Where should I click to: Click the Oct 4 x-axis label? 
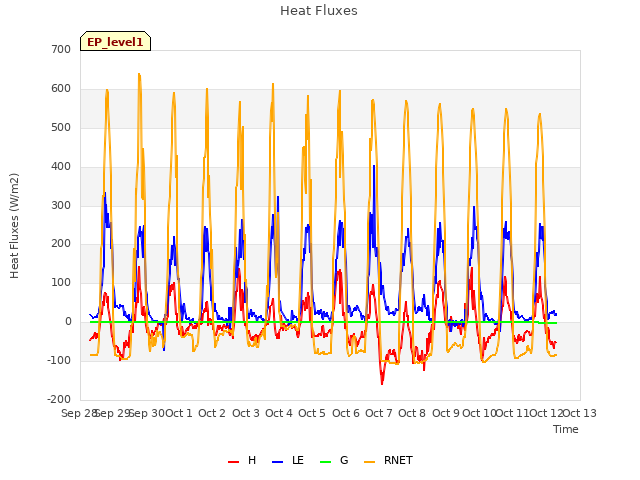click(279, 413)
